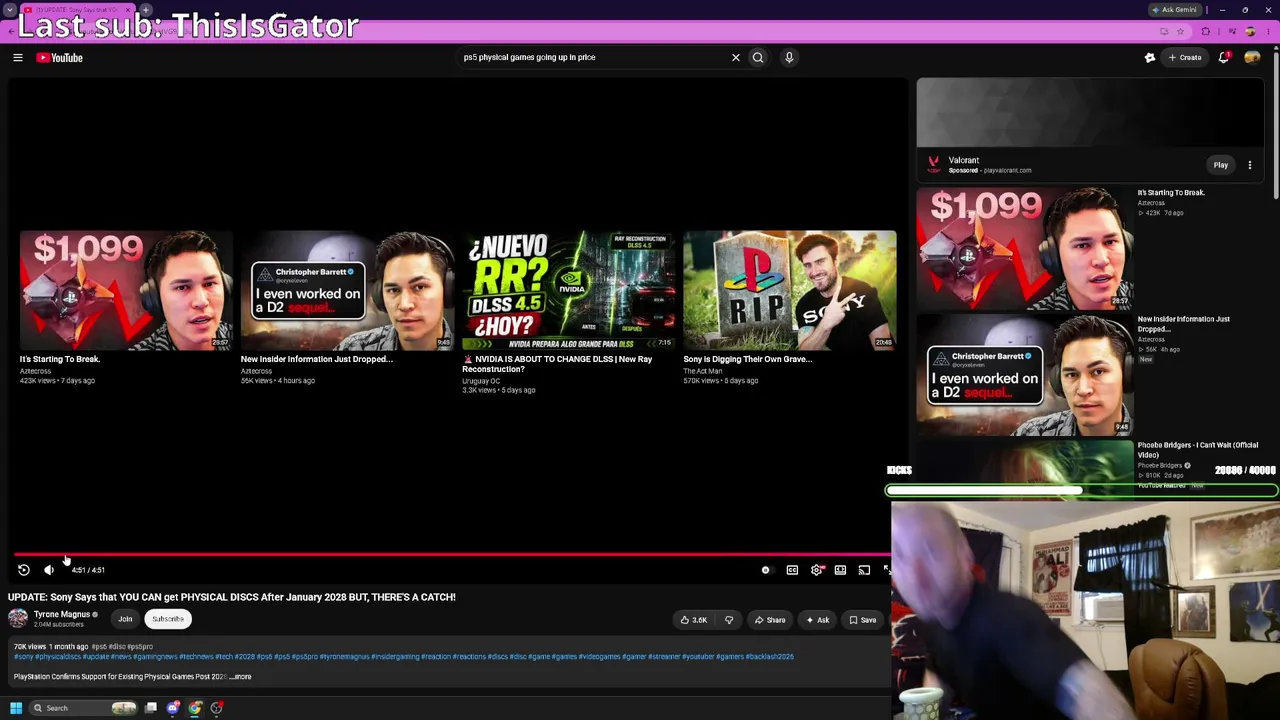
Task: Subscribe to Tyrone Magnus
Action: click(168, 619)
